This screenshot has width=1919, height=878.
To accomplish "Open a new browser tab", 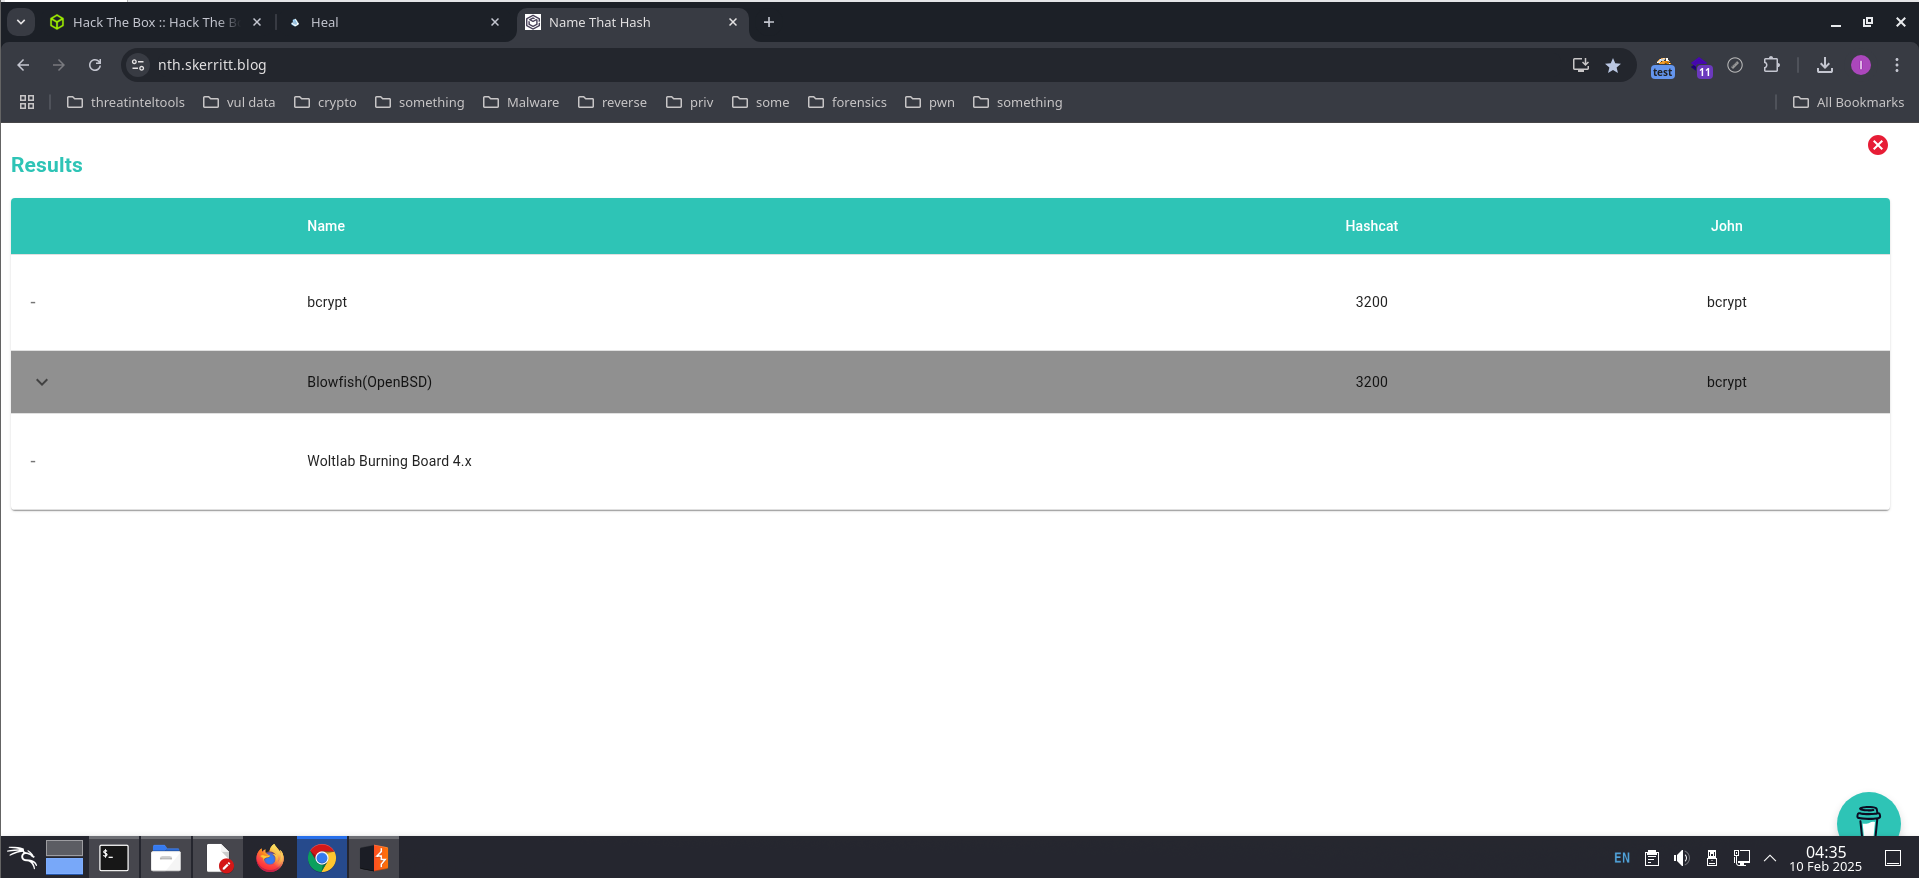I will (x=768, y=22).
